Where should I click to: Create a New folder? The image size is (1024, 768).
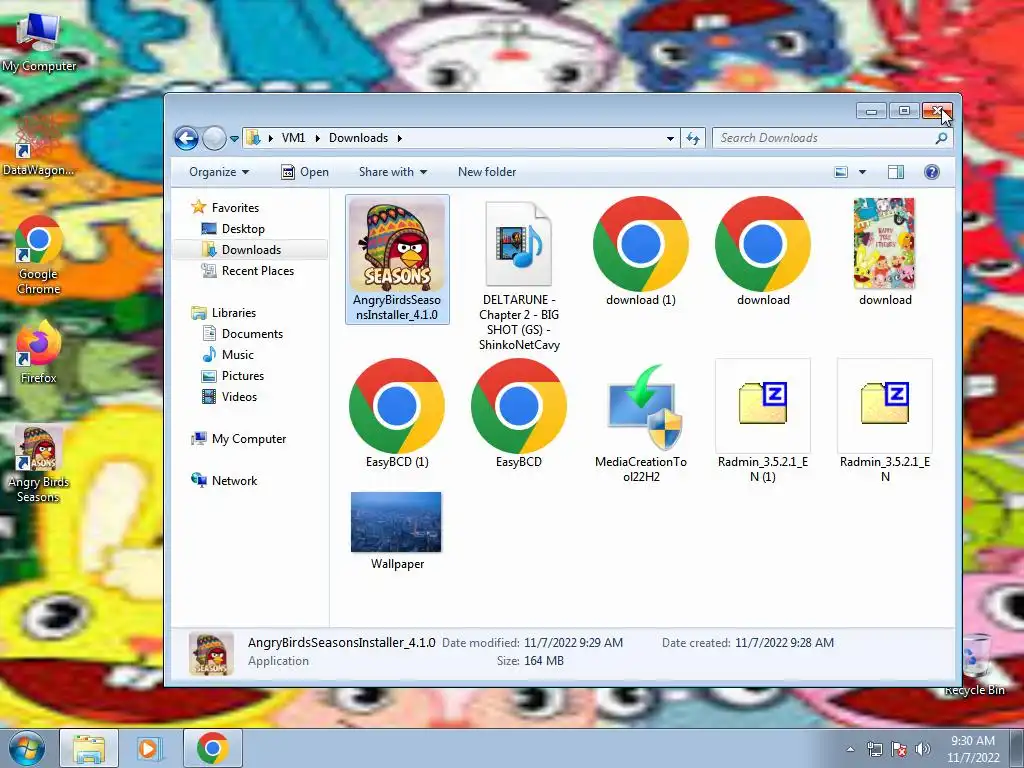pos(487,172)
